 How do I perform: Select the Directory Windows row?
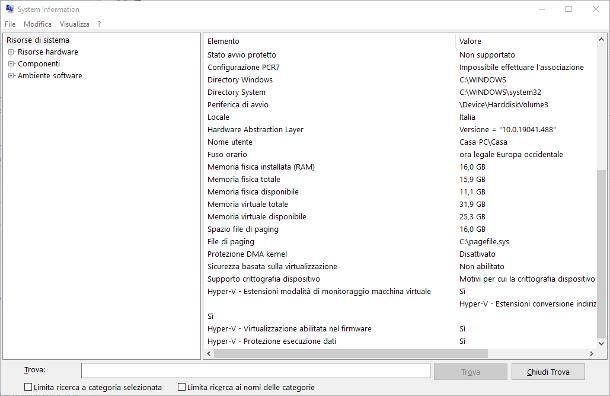click(400, 80)
